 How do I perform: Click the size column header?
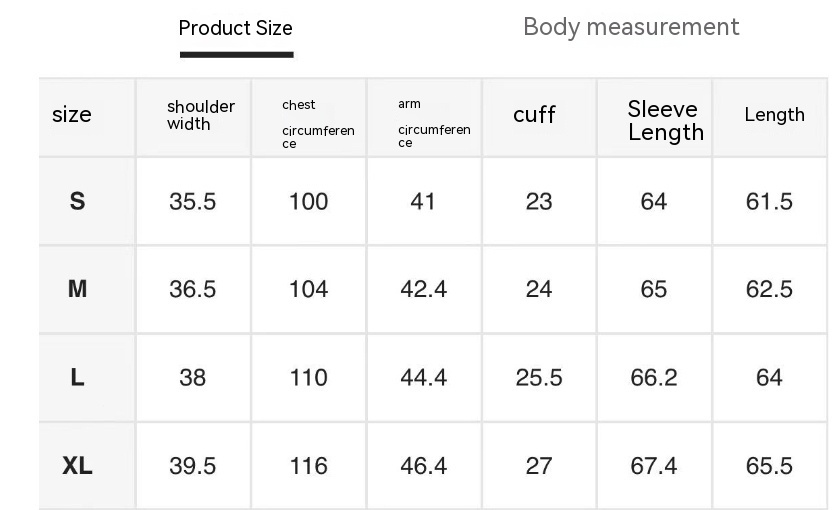click(x=72, y=115)
